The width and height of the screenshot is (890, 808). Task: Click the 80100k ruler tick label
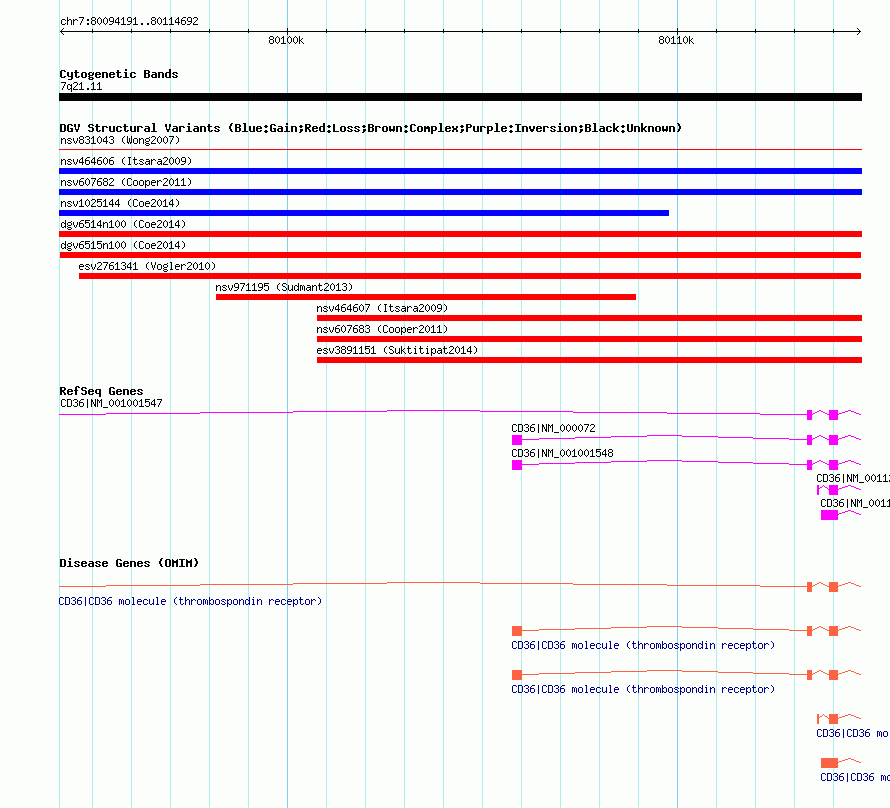tap(286, 40)
